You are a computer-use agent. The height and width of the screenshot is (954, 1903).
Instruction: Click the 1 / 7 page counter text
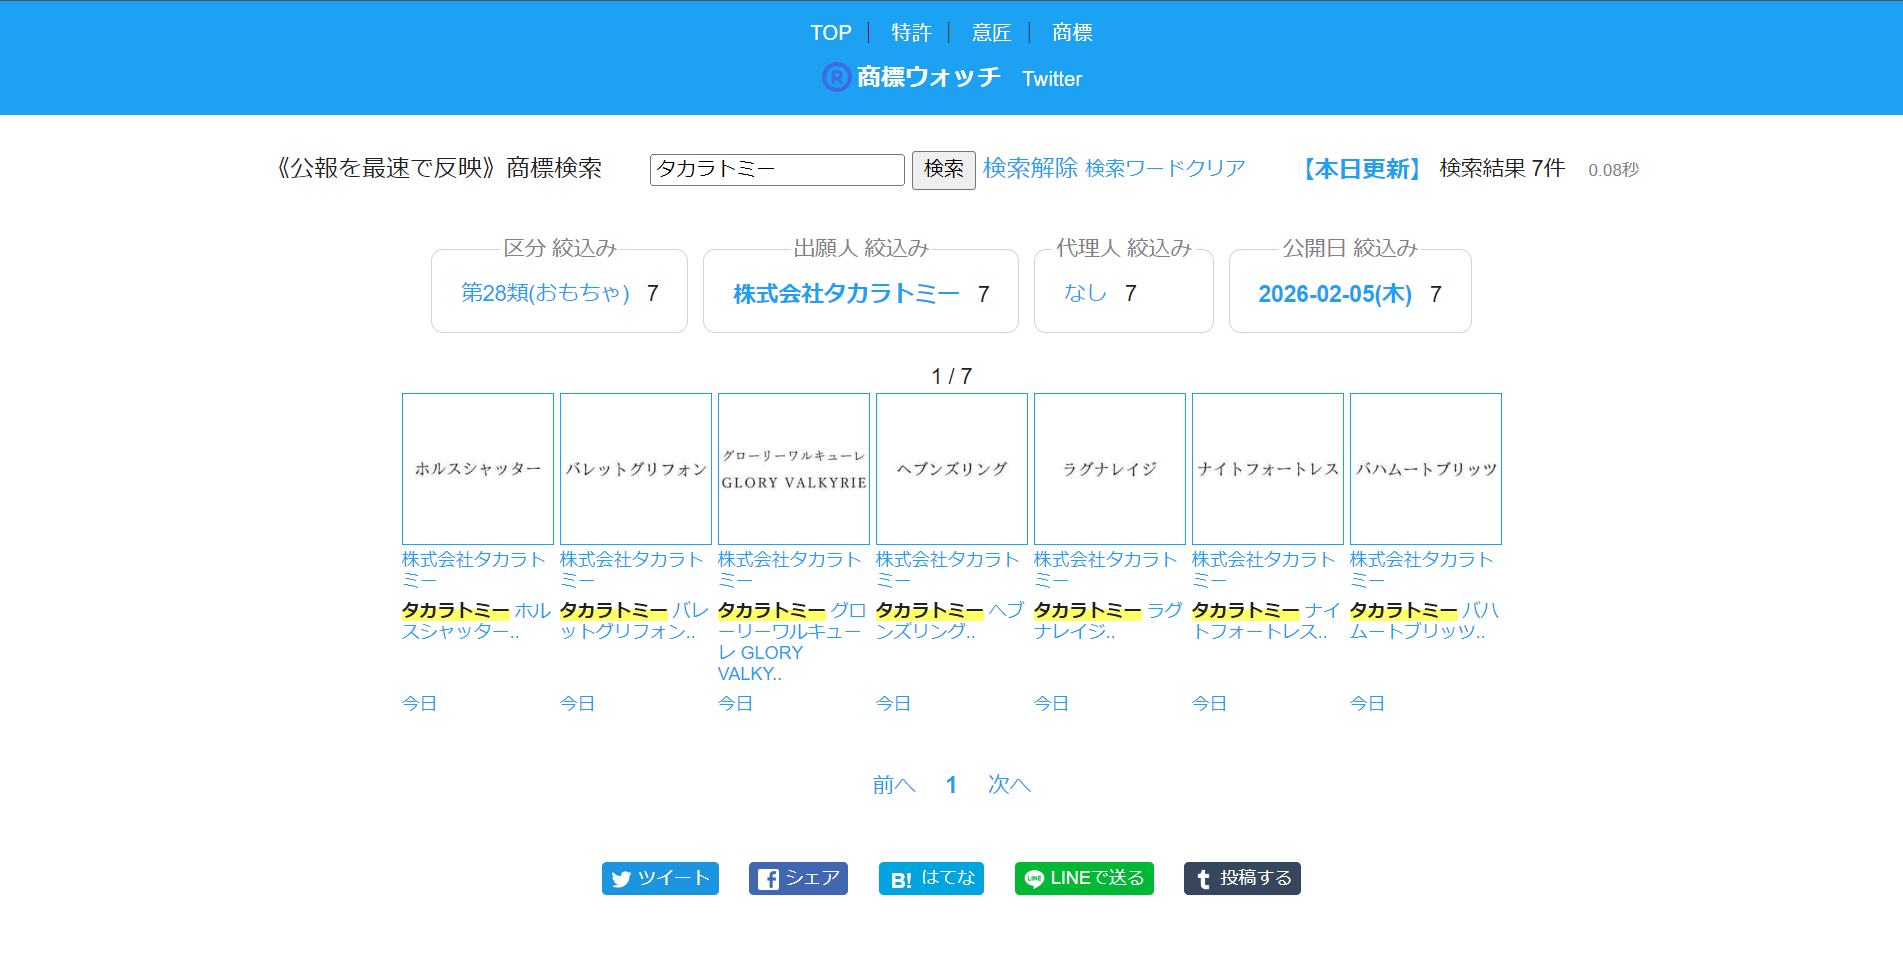tap(952, 376)
